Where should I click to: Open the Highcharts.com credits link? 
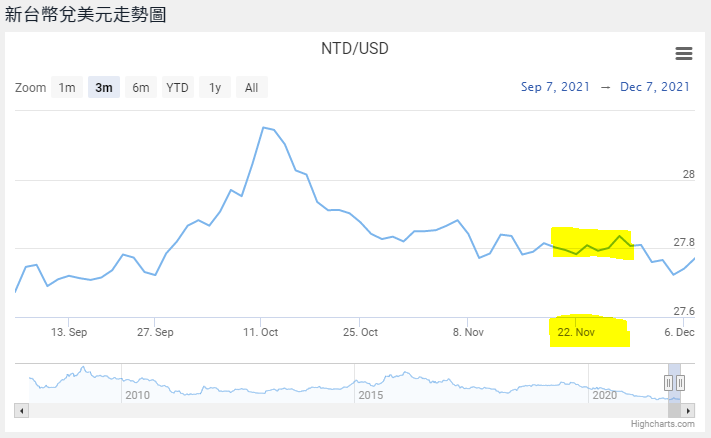click(x=662, y=425)
